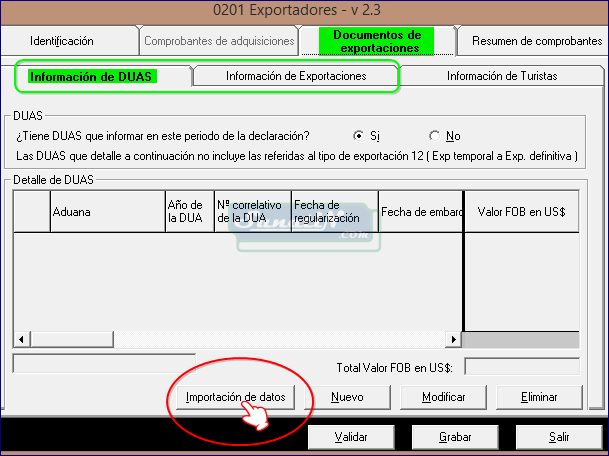The width and height of the screenshot is (609, 456).
Task: Click the Aduana column header
Action: tap(108, 212)
